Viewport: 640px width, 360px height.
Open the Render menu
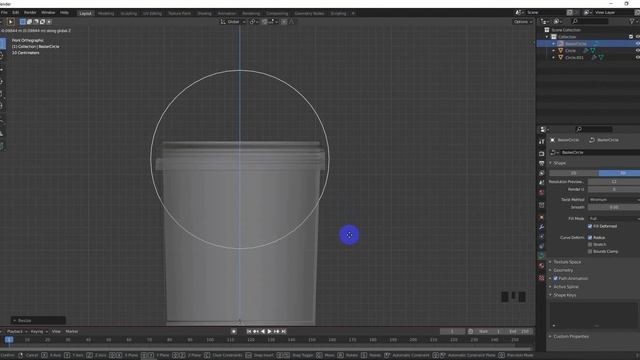tap(30, 13)
